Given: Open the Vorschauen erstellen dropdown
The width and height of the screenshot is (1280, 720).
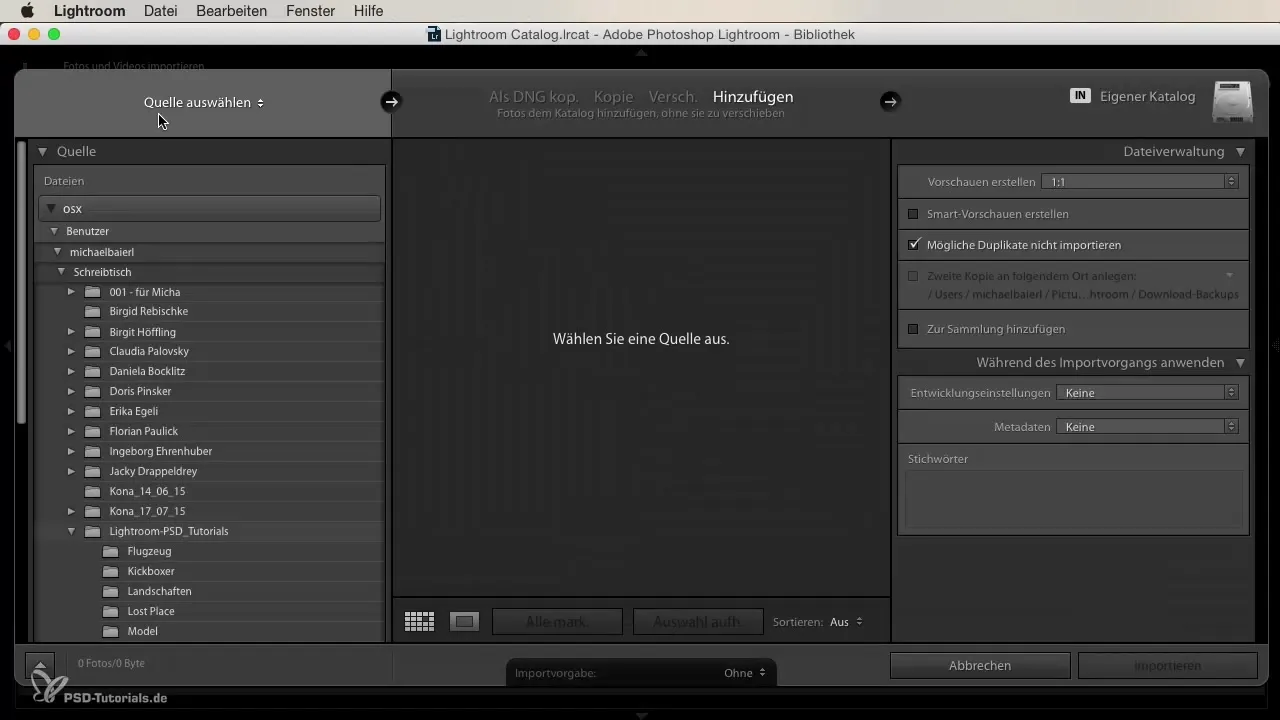Looking at the screenshot, I should (1140, 182).
